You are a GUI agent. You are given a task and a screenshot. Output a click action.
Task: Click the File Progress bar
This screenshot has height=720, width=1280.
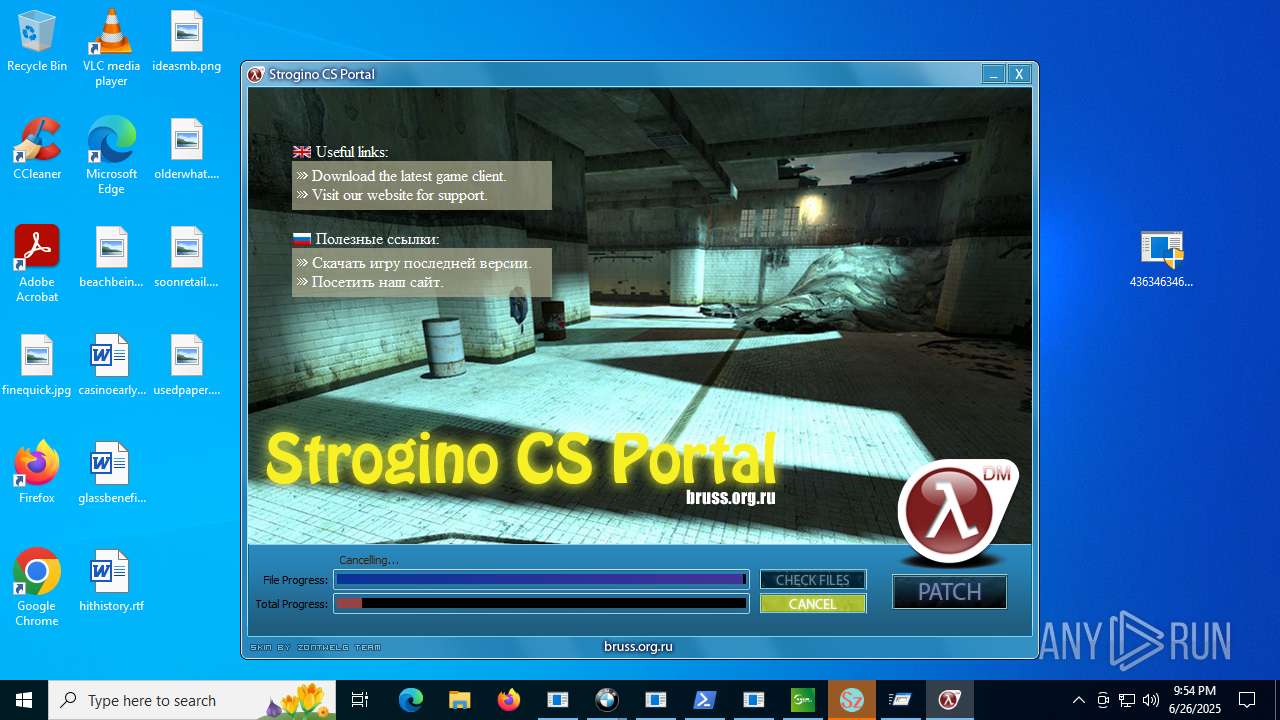coord(541,579)
